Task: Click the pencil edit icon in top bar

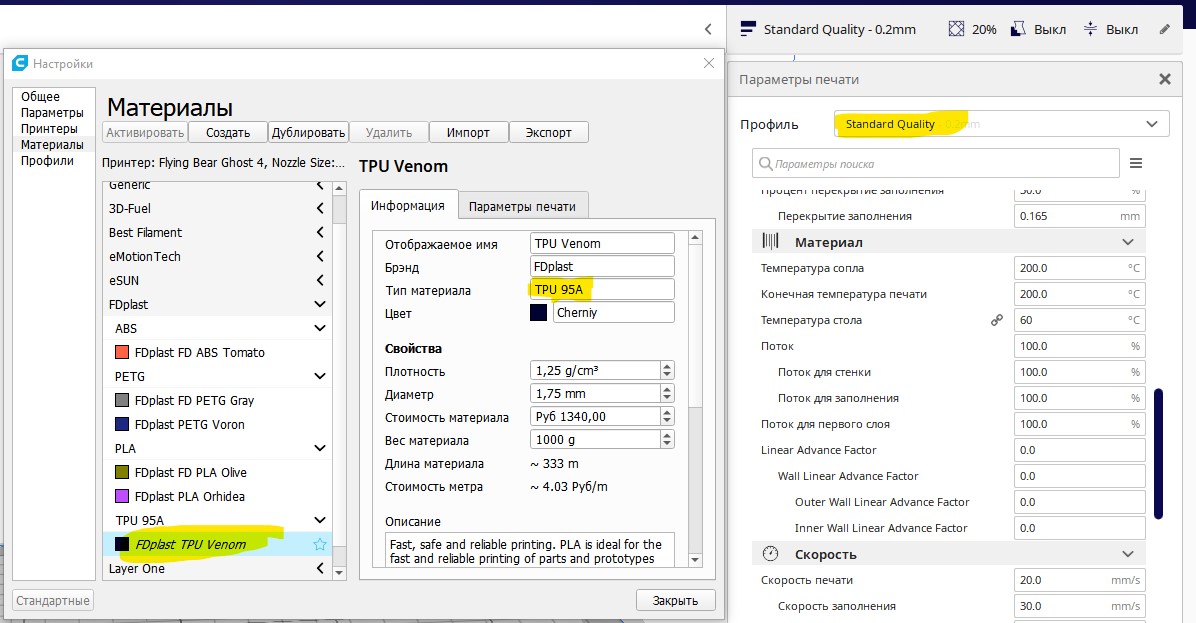Action: tap(1164, 29)
